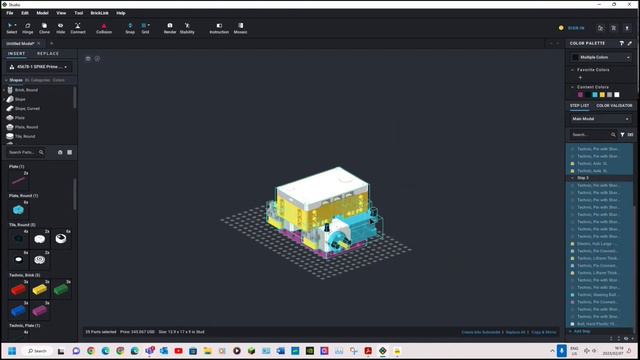Select the magenta Technic Brick thumbnail
The width and height of the screenshot is (640, 360).
coord(40,311)
